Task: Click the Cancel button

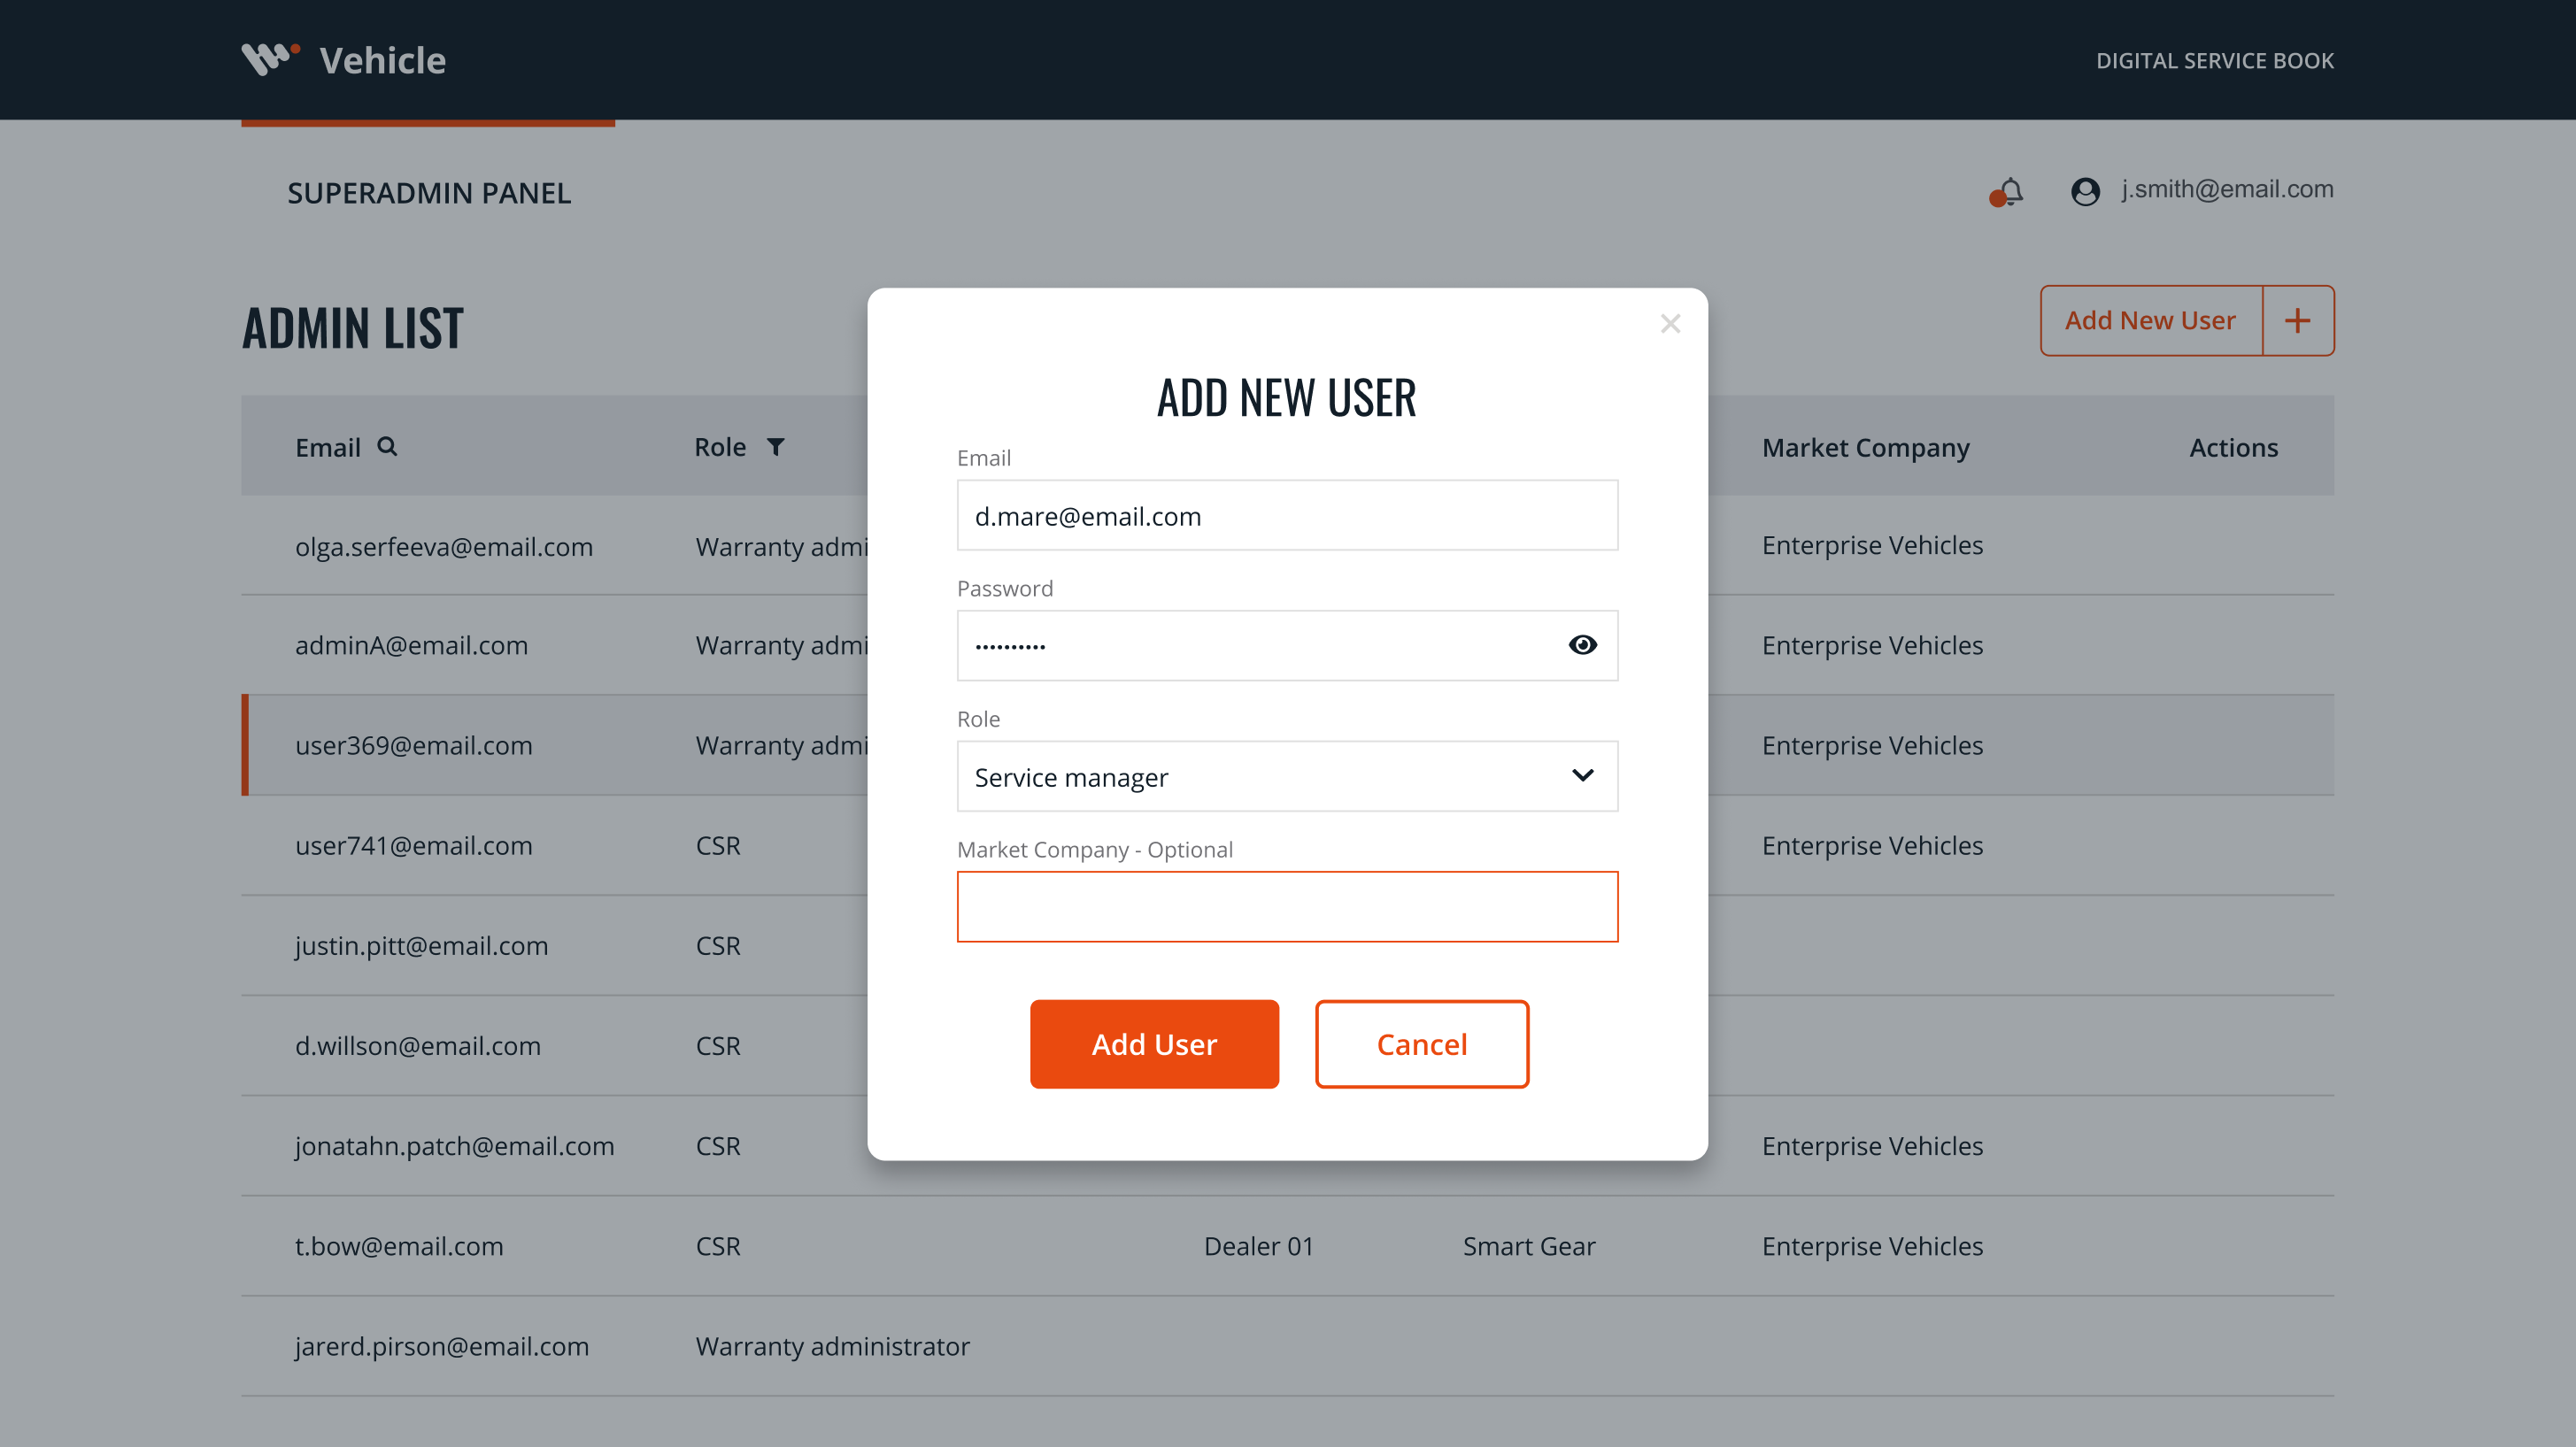Action: tap(1421, 1044)
